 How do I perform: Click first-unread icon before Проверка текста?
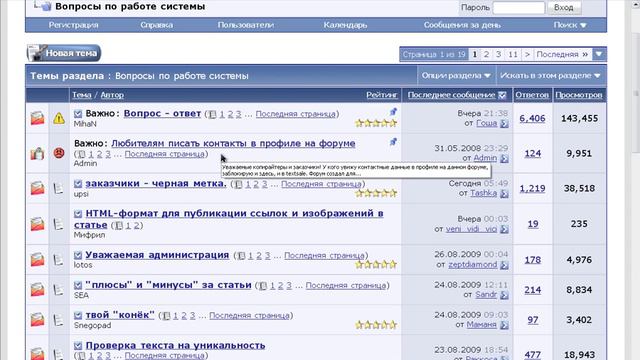coord(78,346)
